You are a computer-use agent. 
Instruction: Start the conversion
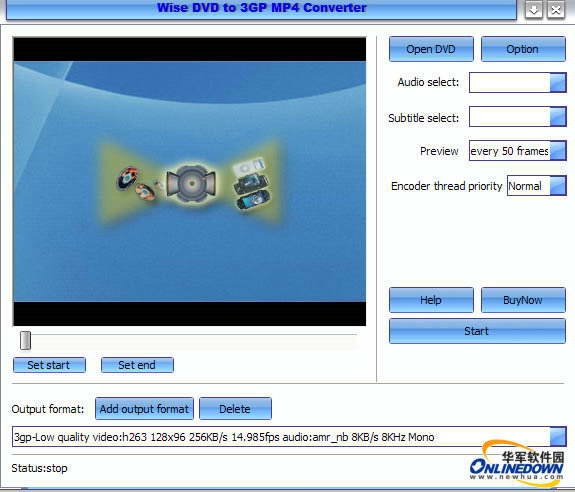click(x=477, y=331)
